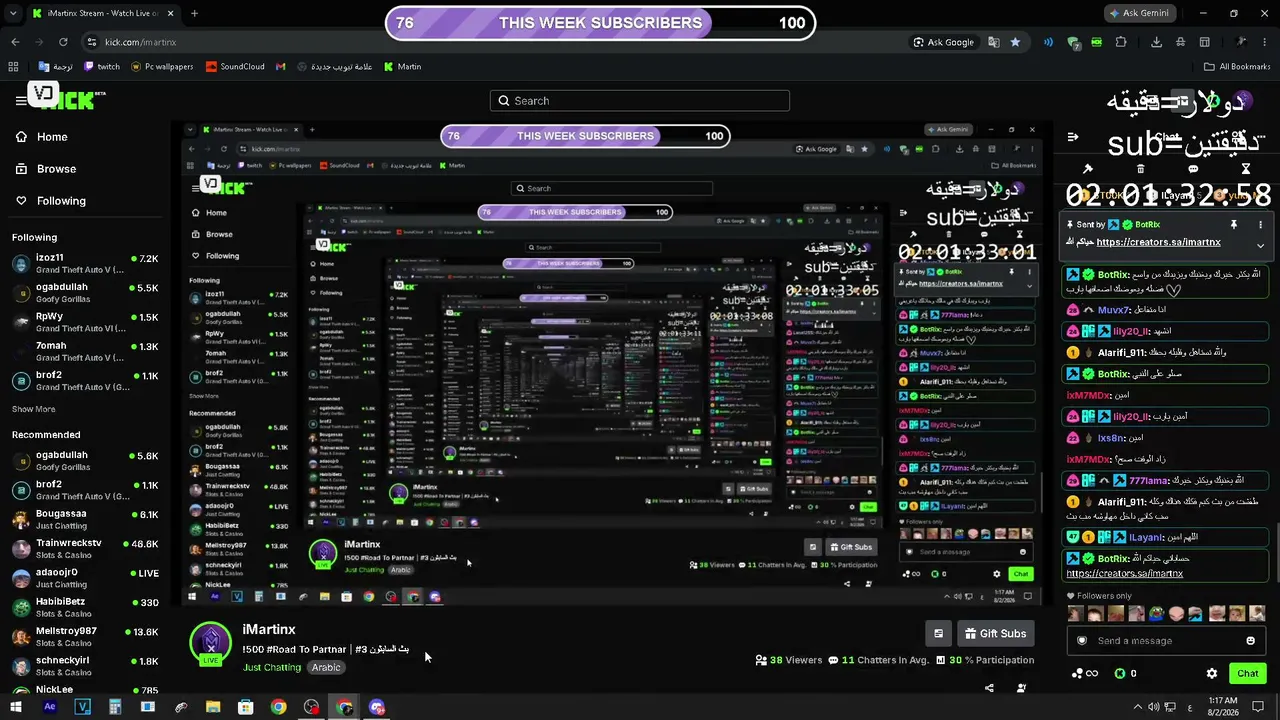Click the Gift Subs button
This screenshot has height=720, width=1280.
[x=996, y=633]
